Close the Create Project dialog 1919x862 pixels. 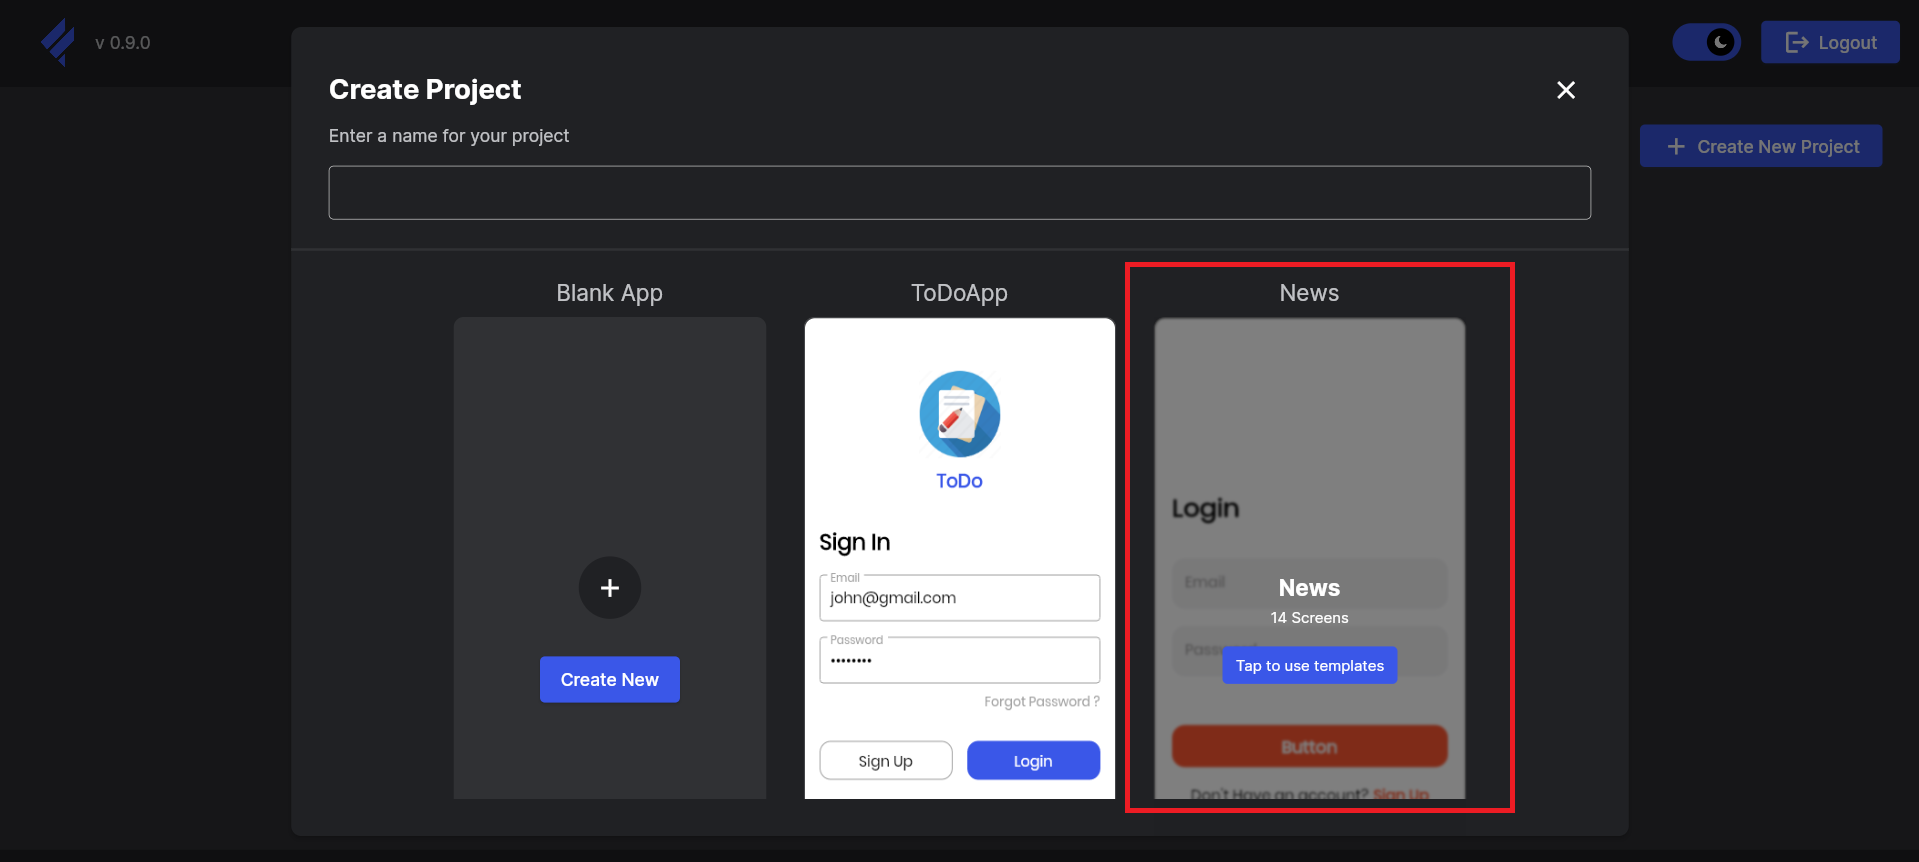(x=1565, y=90)
